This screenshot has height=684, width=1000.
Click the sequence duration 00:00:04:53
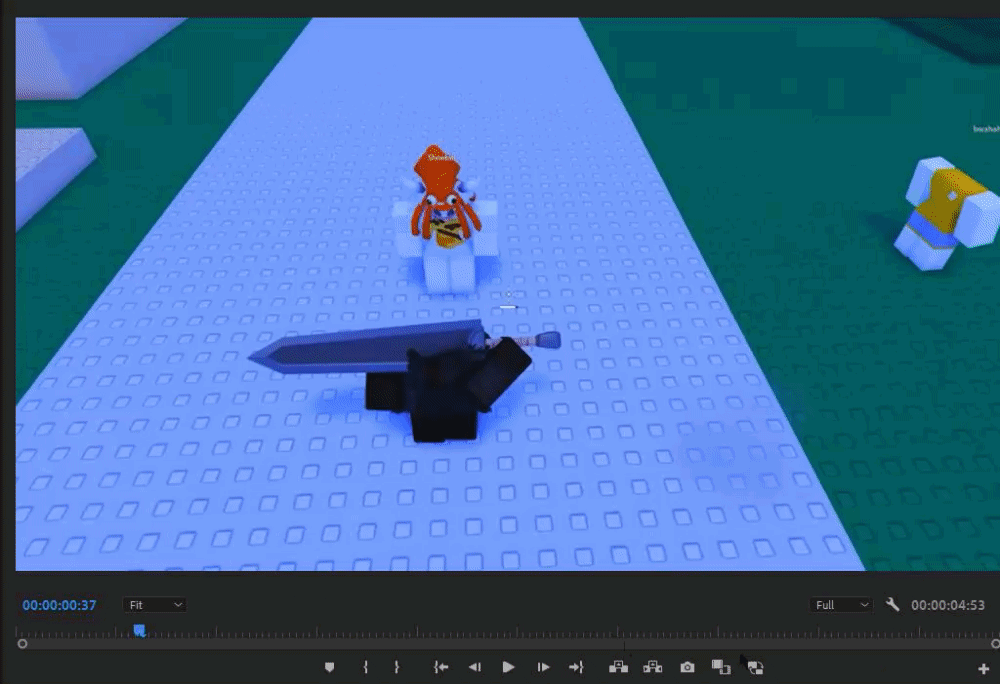pyautogui.click(x=946, y=605)
